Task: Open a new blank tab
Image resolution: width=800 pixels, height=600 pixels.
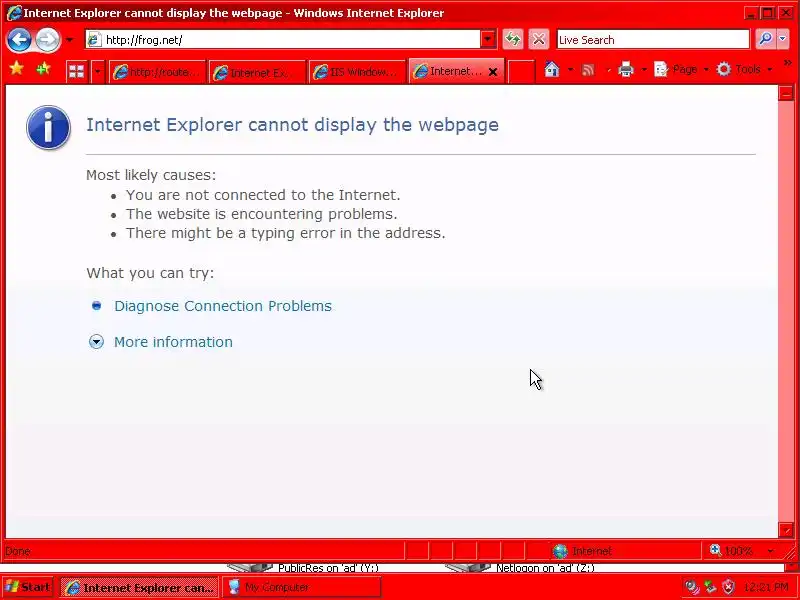Action: tap(521, 71)
